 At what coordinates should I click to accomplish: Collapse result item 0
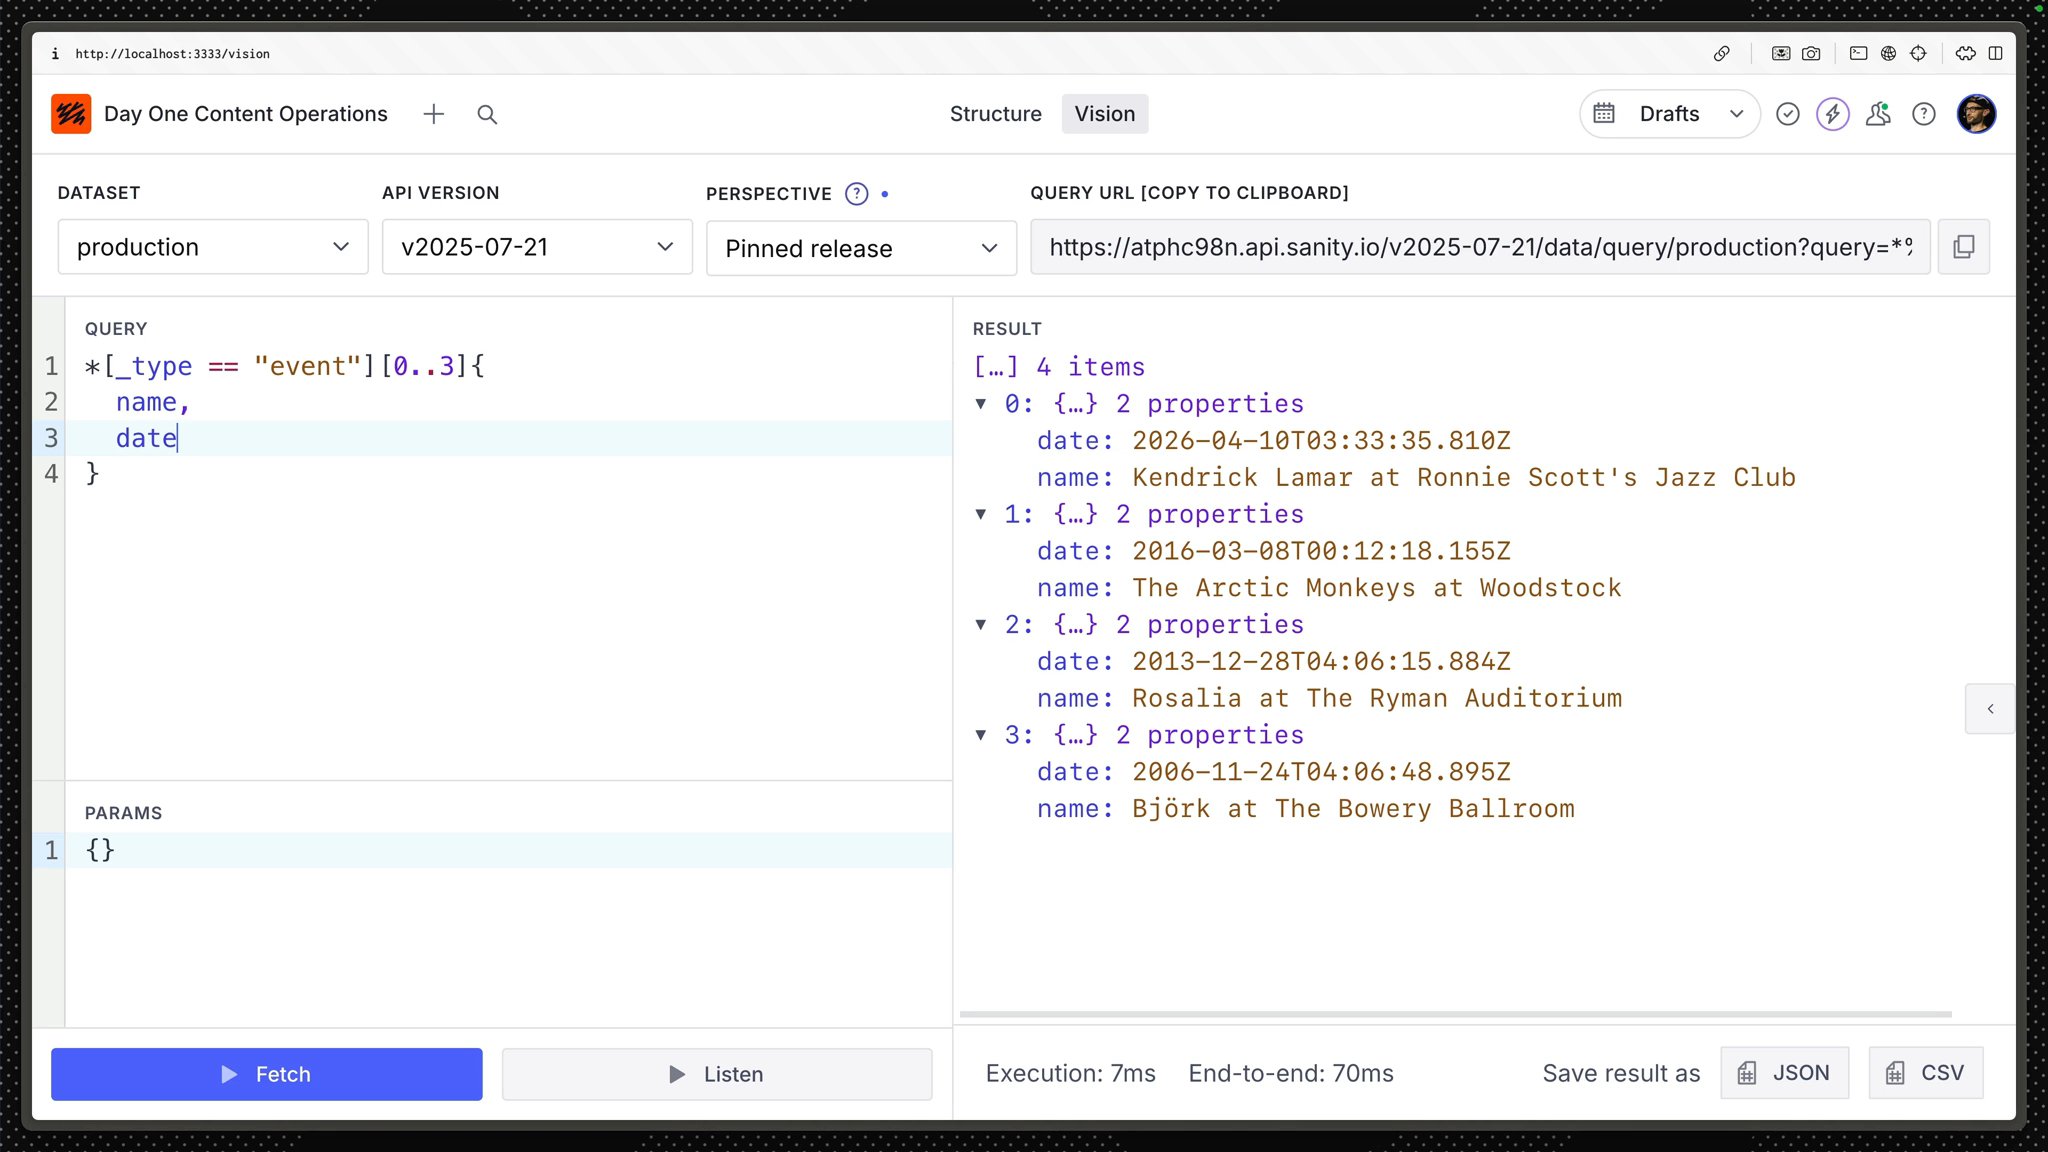(981, 404)
